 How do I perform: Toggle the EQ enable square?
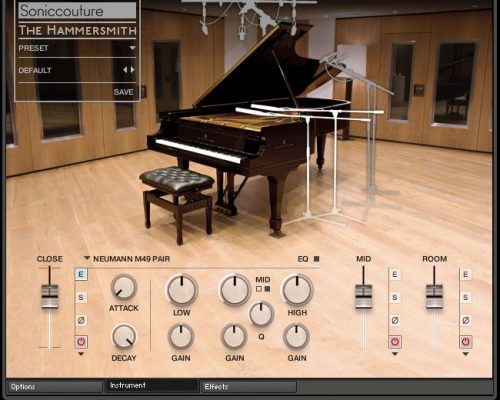coord(317,259)
